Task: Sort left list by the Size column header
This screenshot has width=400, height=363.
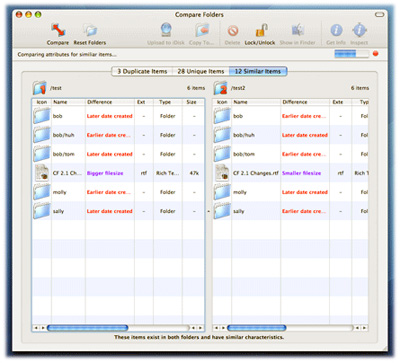Action: point(193,102)
